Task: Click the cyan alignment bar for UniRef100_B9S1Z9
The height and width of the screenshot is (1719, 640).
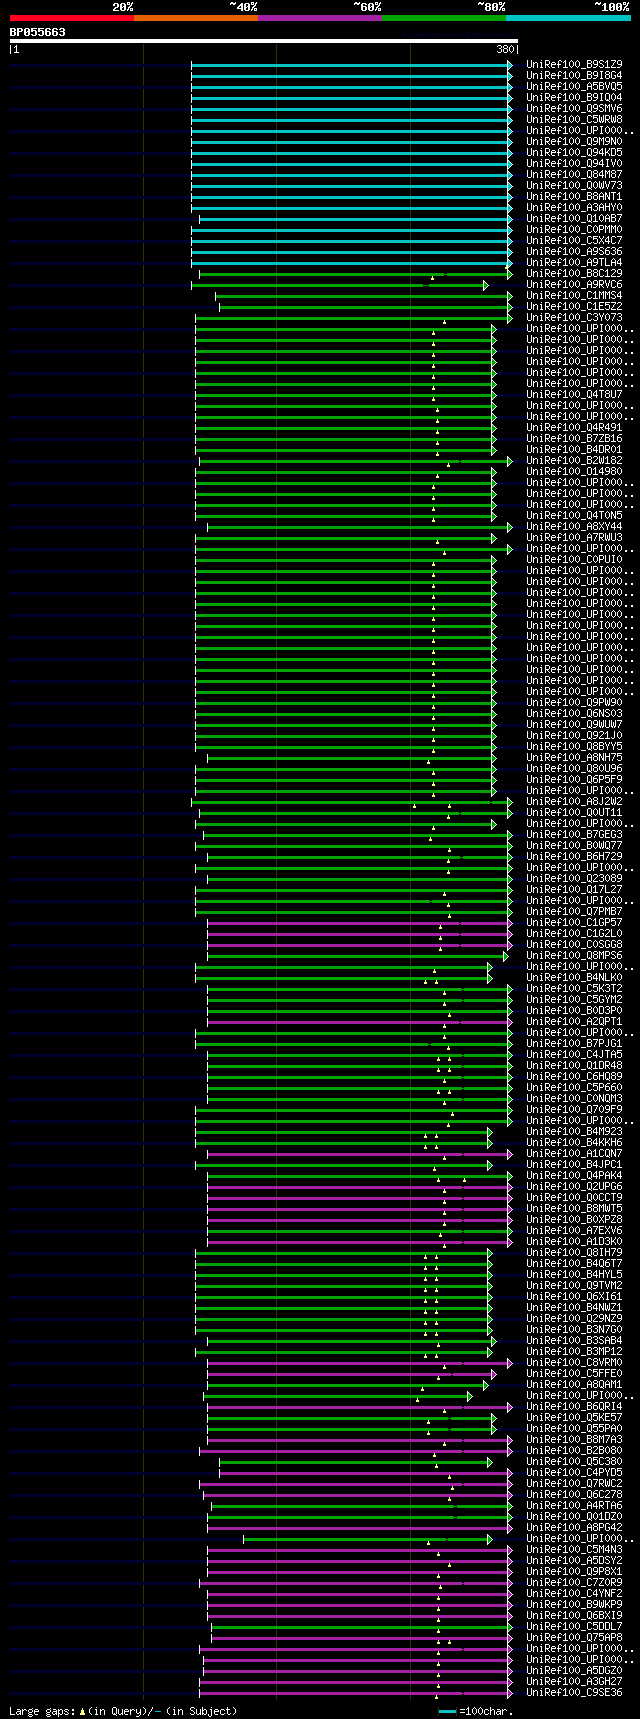Action: pos(351,64)
